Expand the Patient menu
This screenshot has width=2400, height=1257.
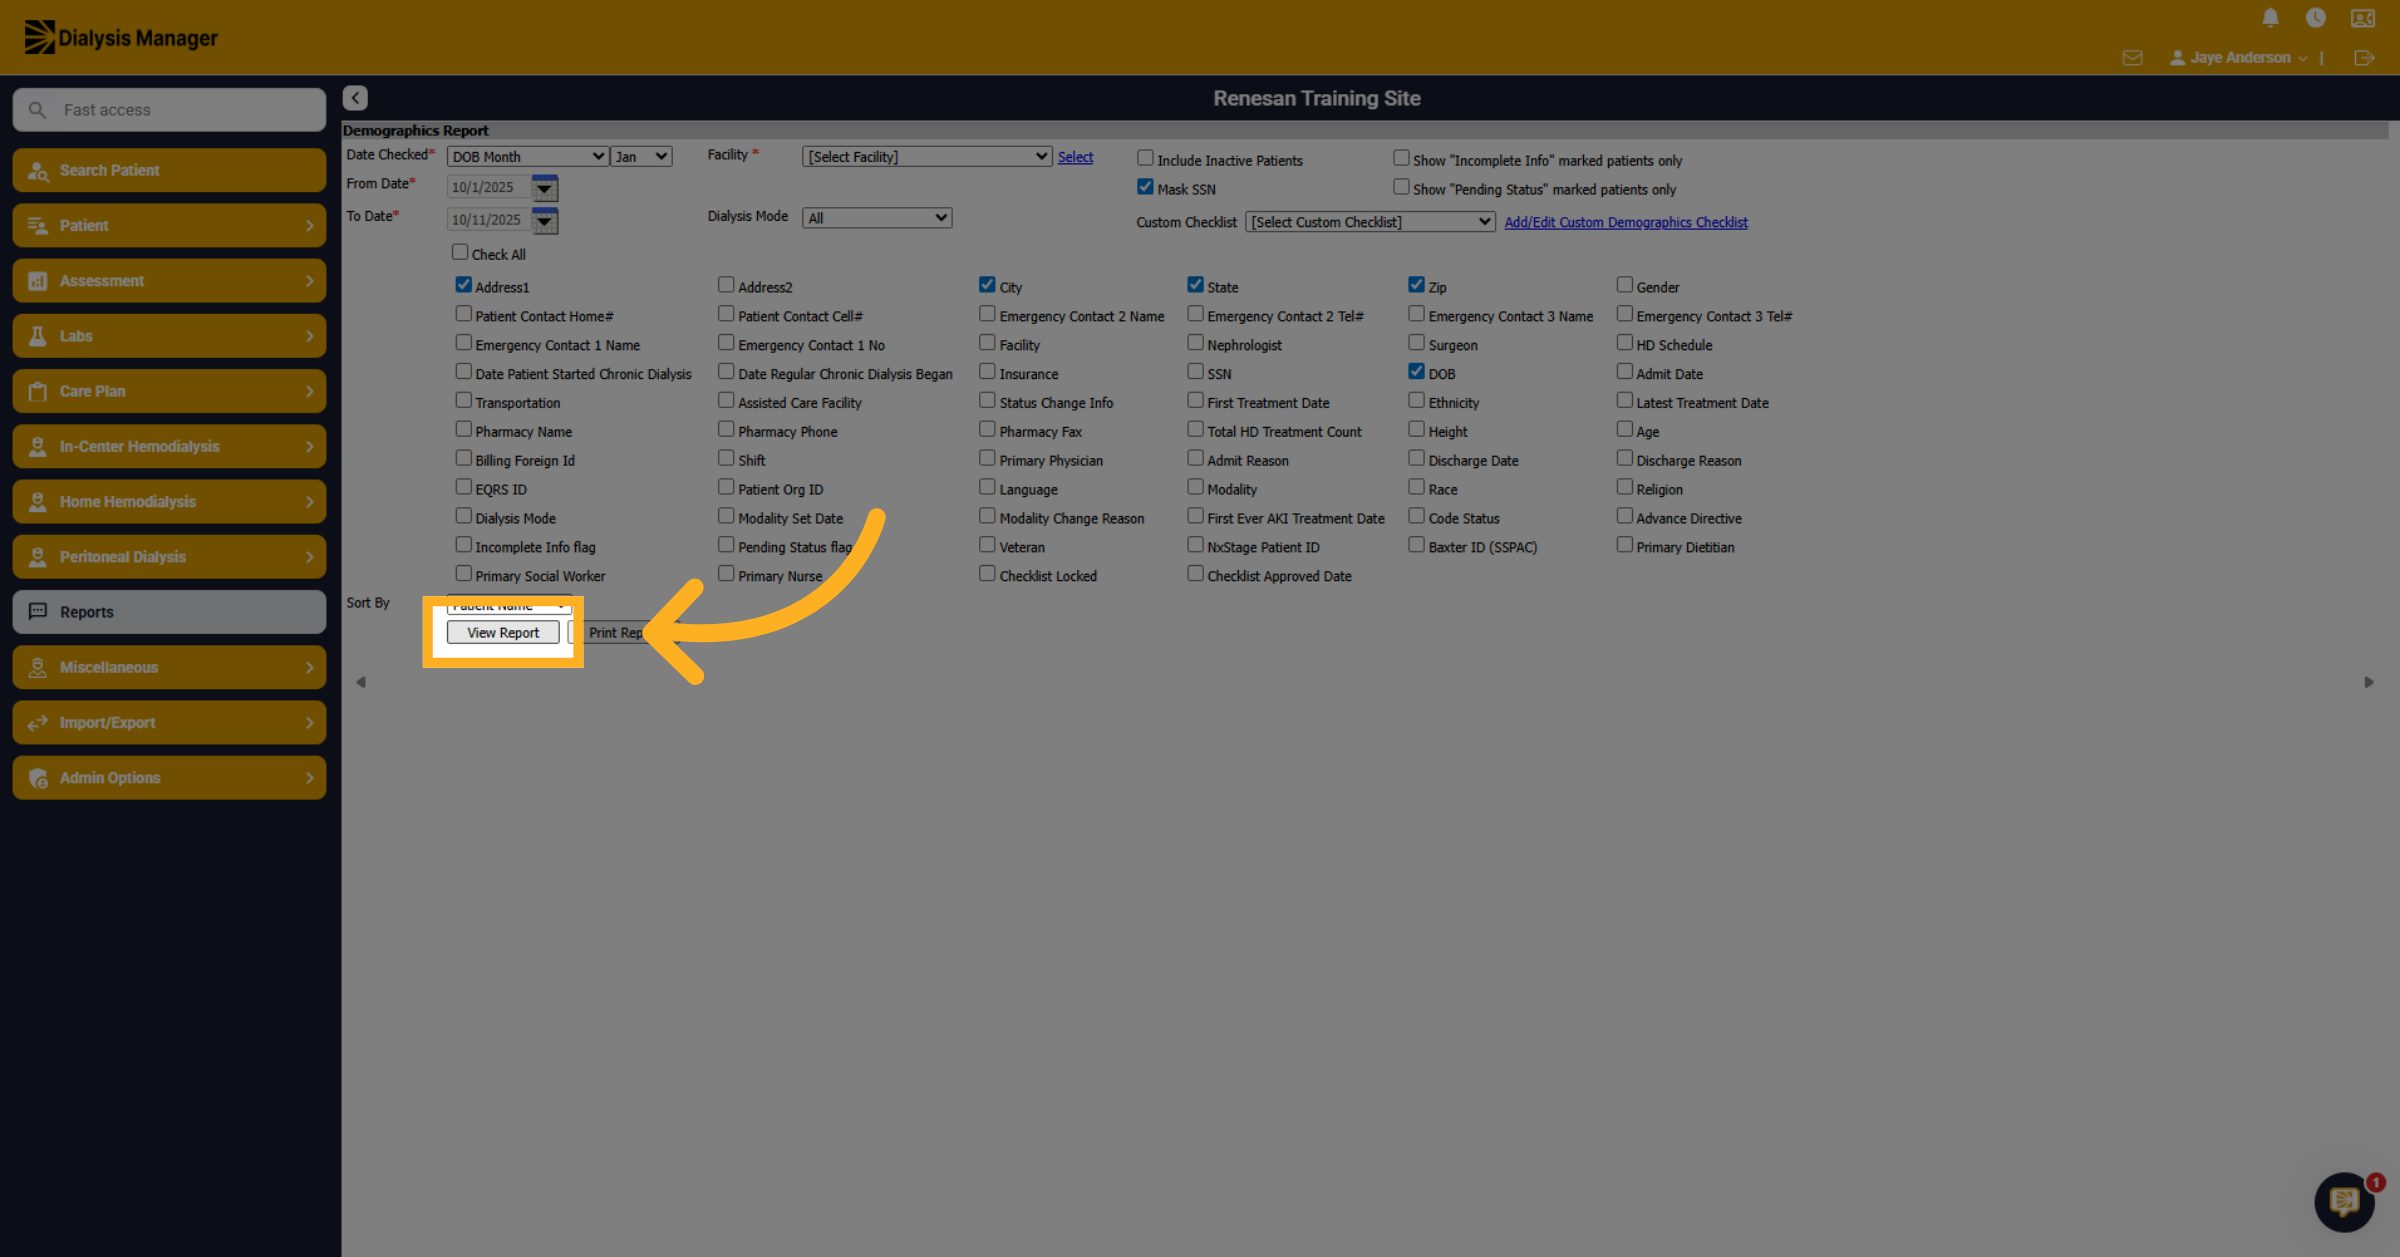point(169,225)
